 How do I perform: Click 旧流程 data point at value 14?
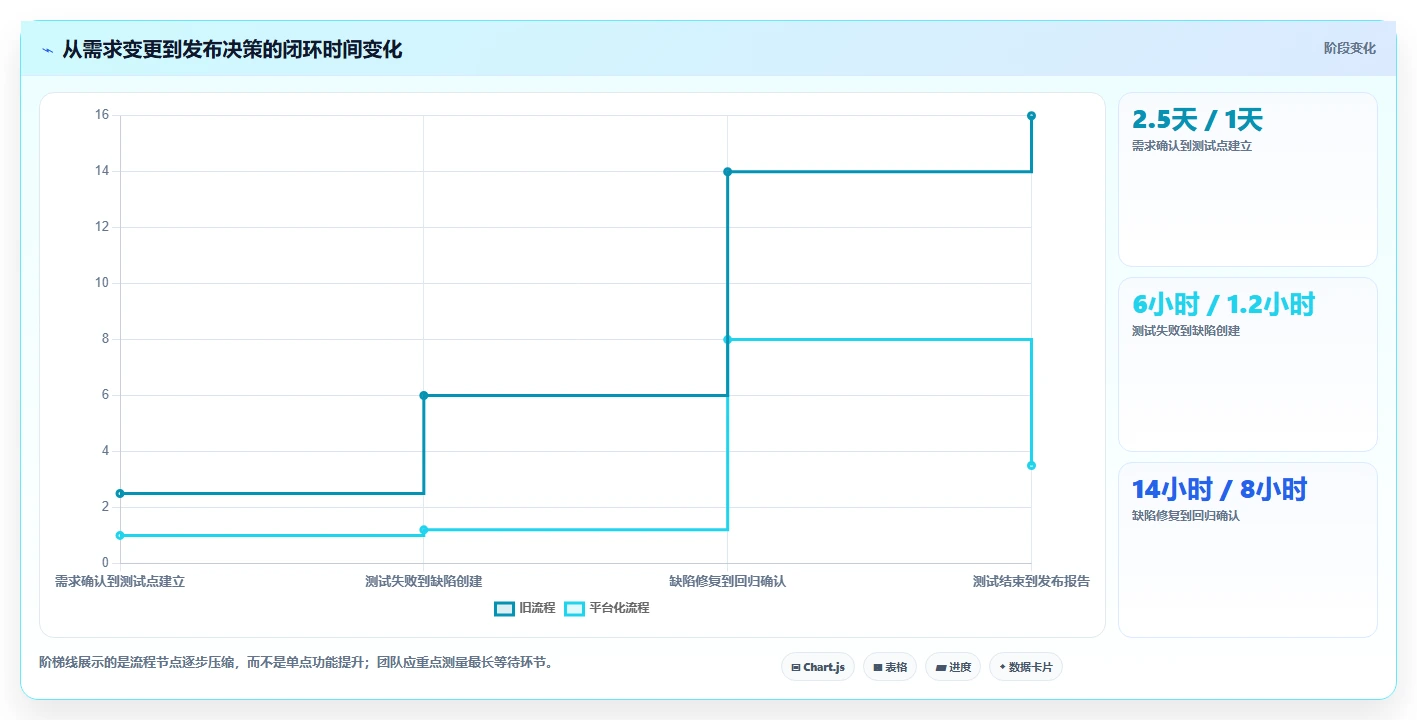coord(728,172)
